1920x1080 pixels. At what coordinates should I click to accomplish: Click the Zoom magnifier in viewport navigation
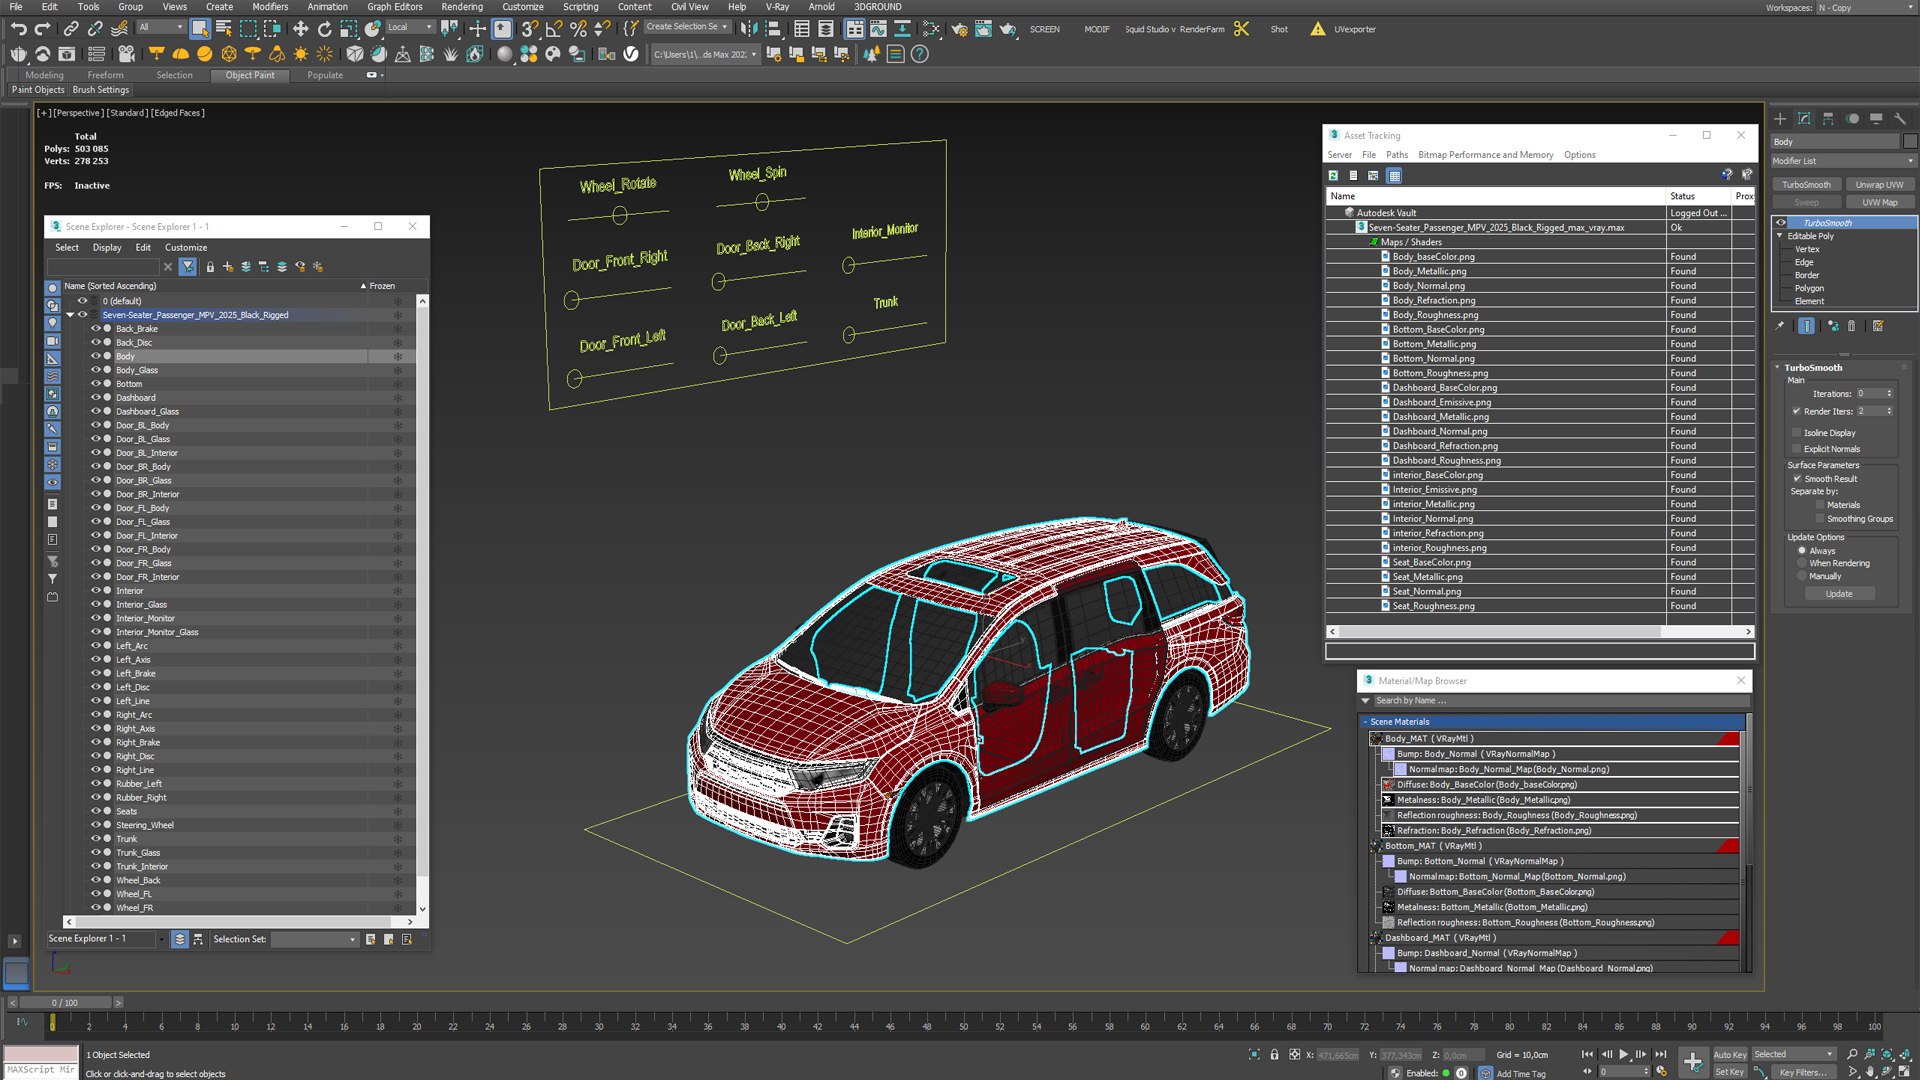pos(1852,1054)
